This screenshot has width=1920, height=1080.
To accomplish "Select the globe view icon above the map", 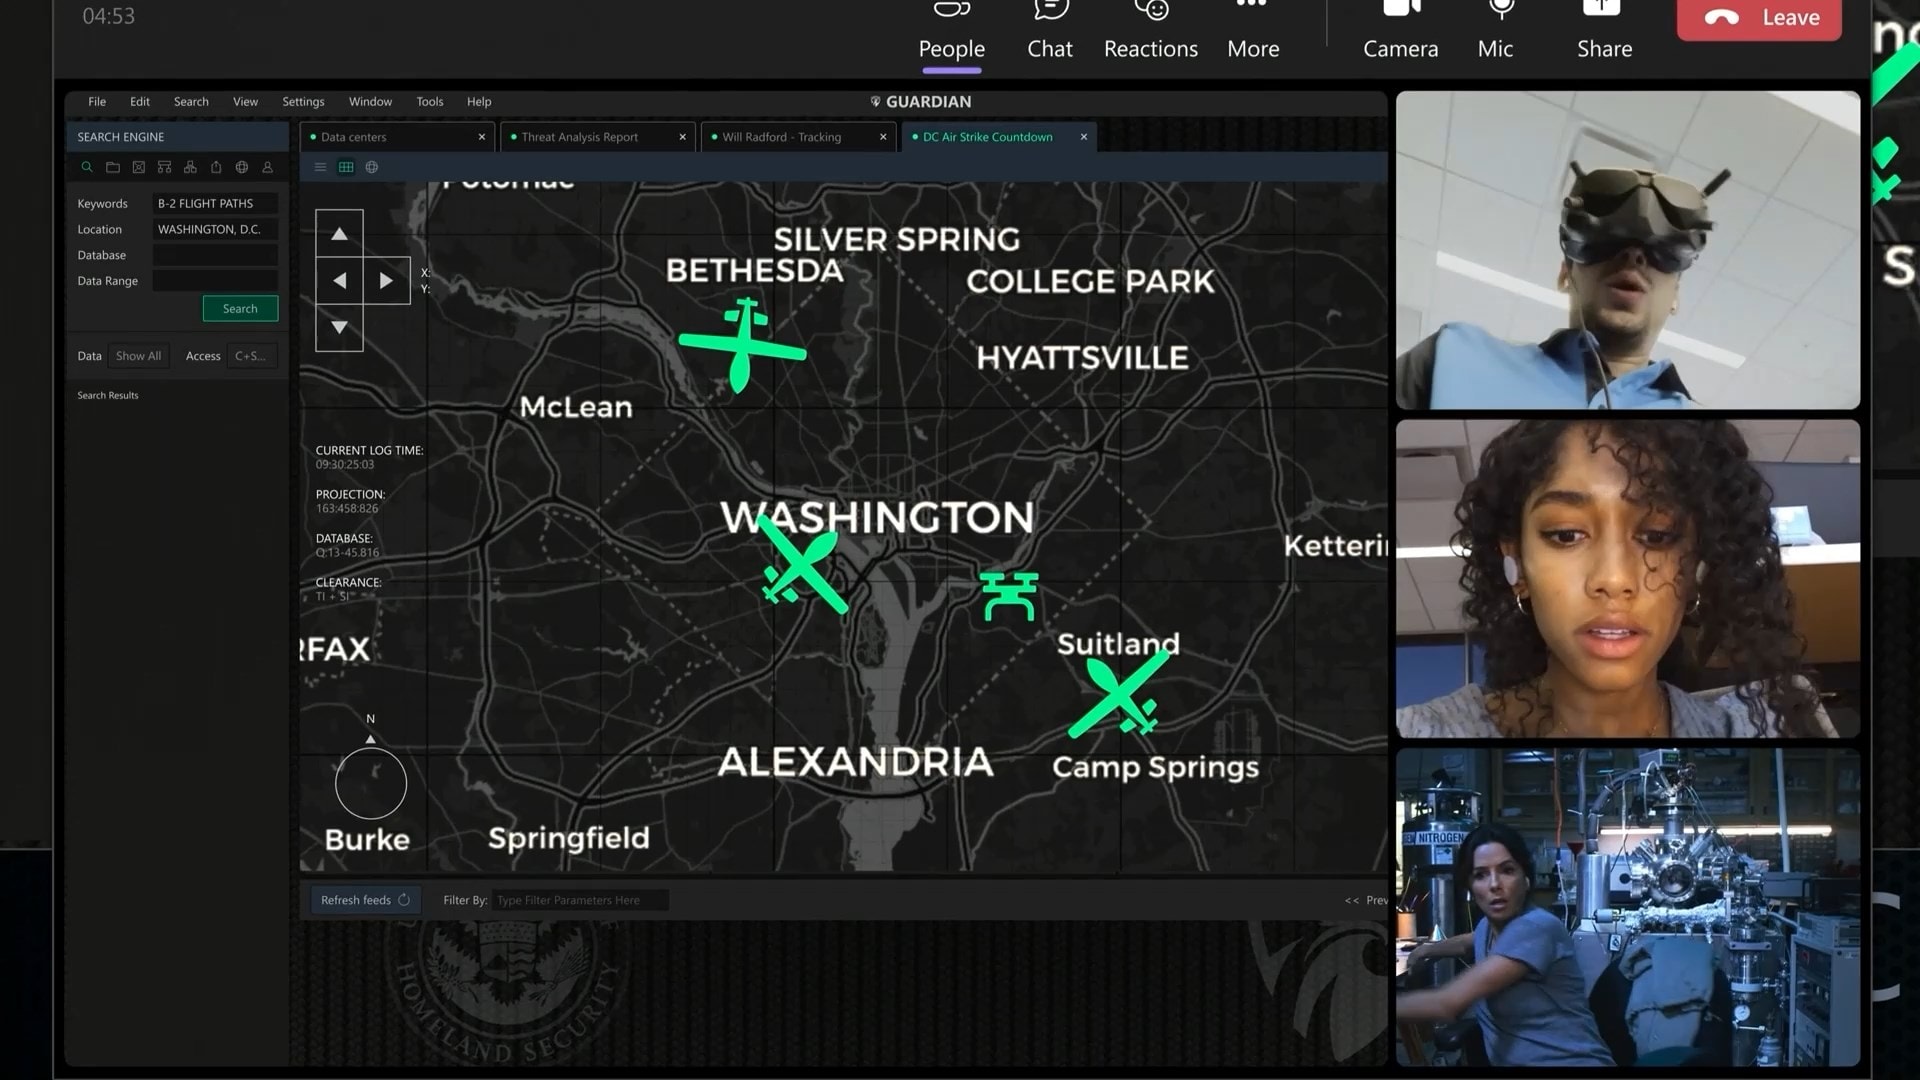I will [x=372, y=167].
